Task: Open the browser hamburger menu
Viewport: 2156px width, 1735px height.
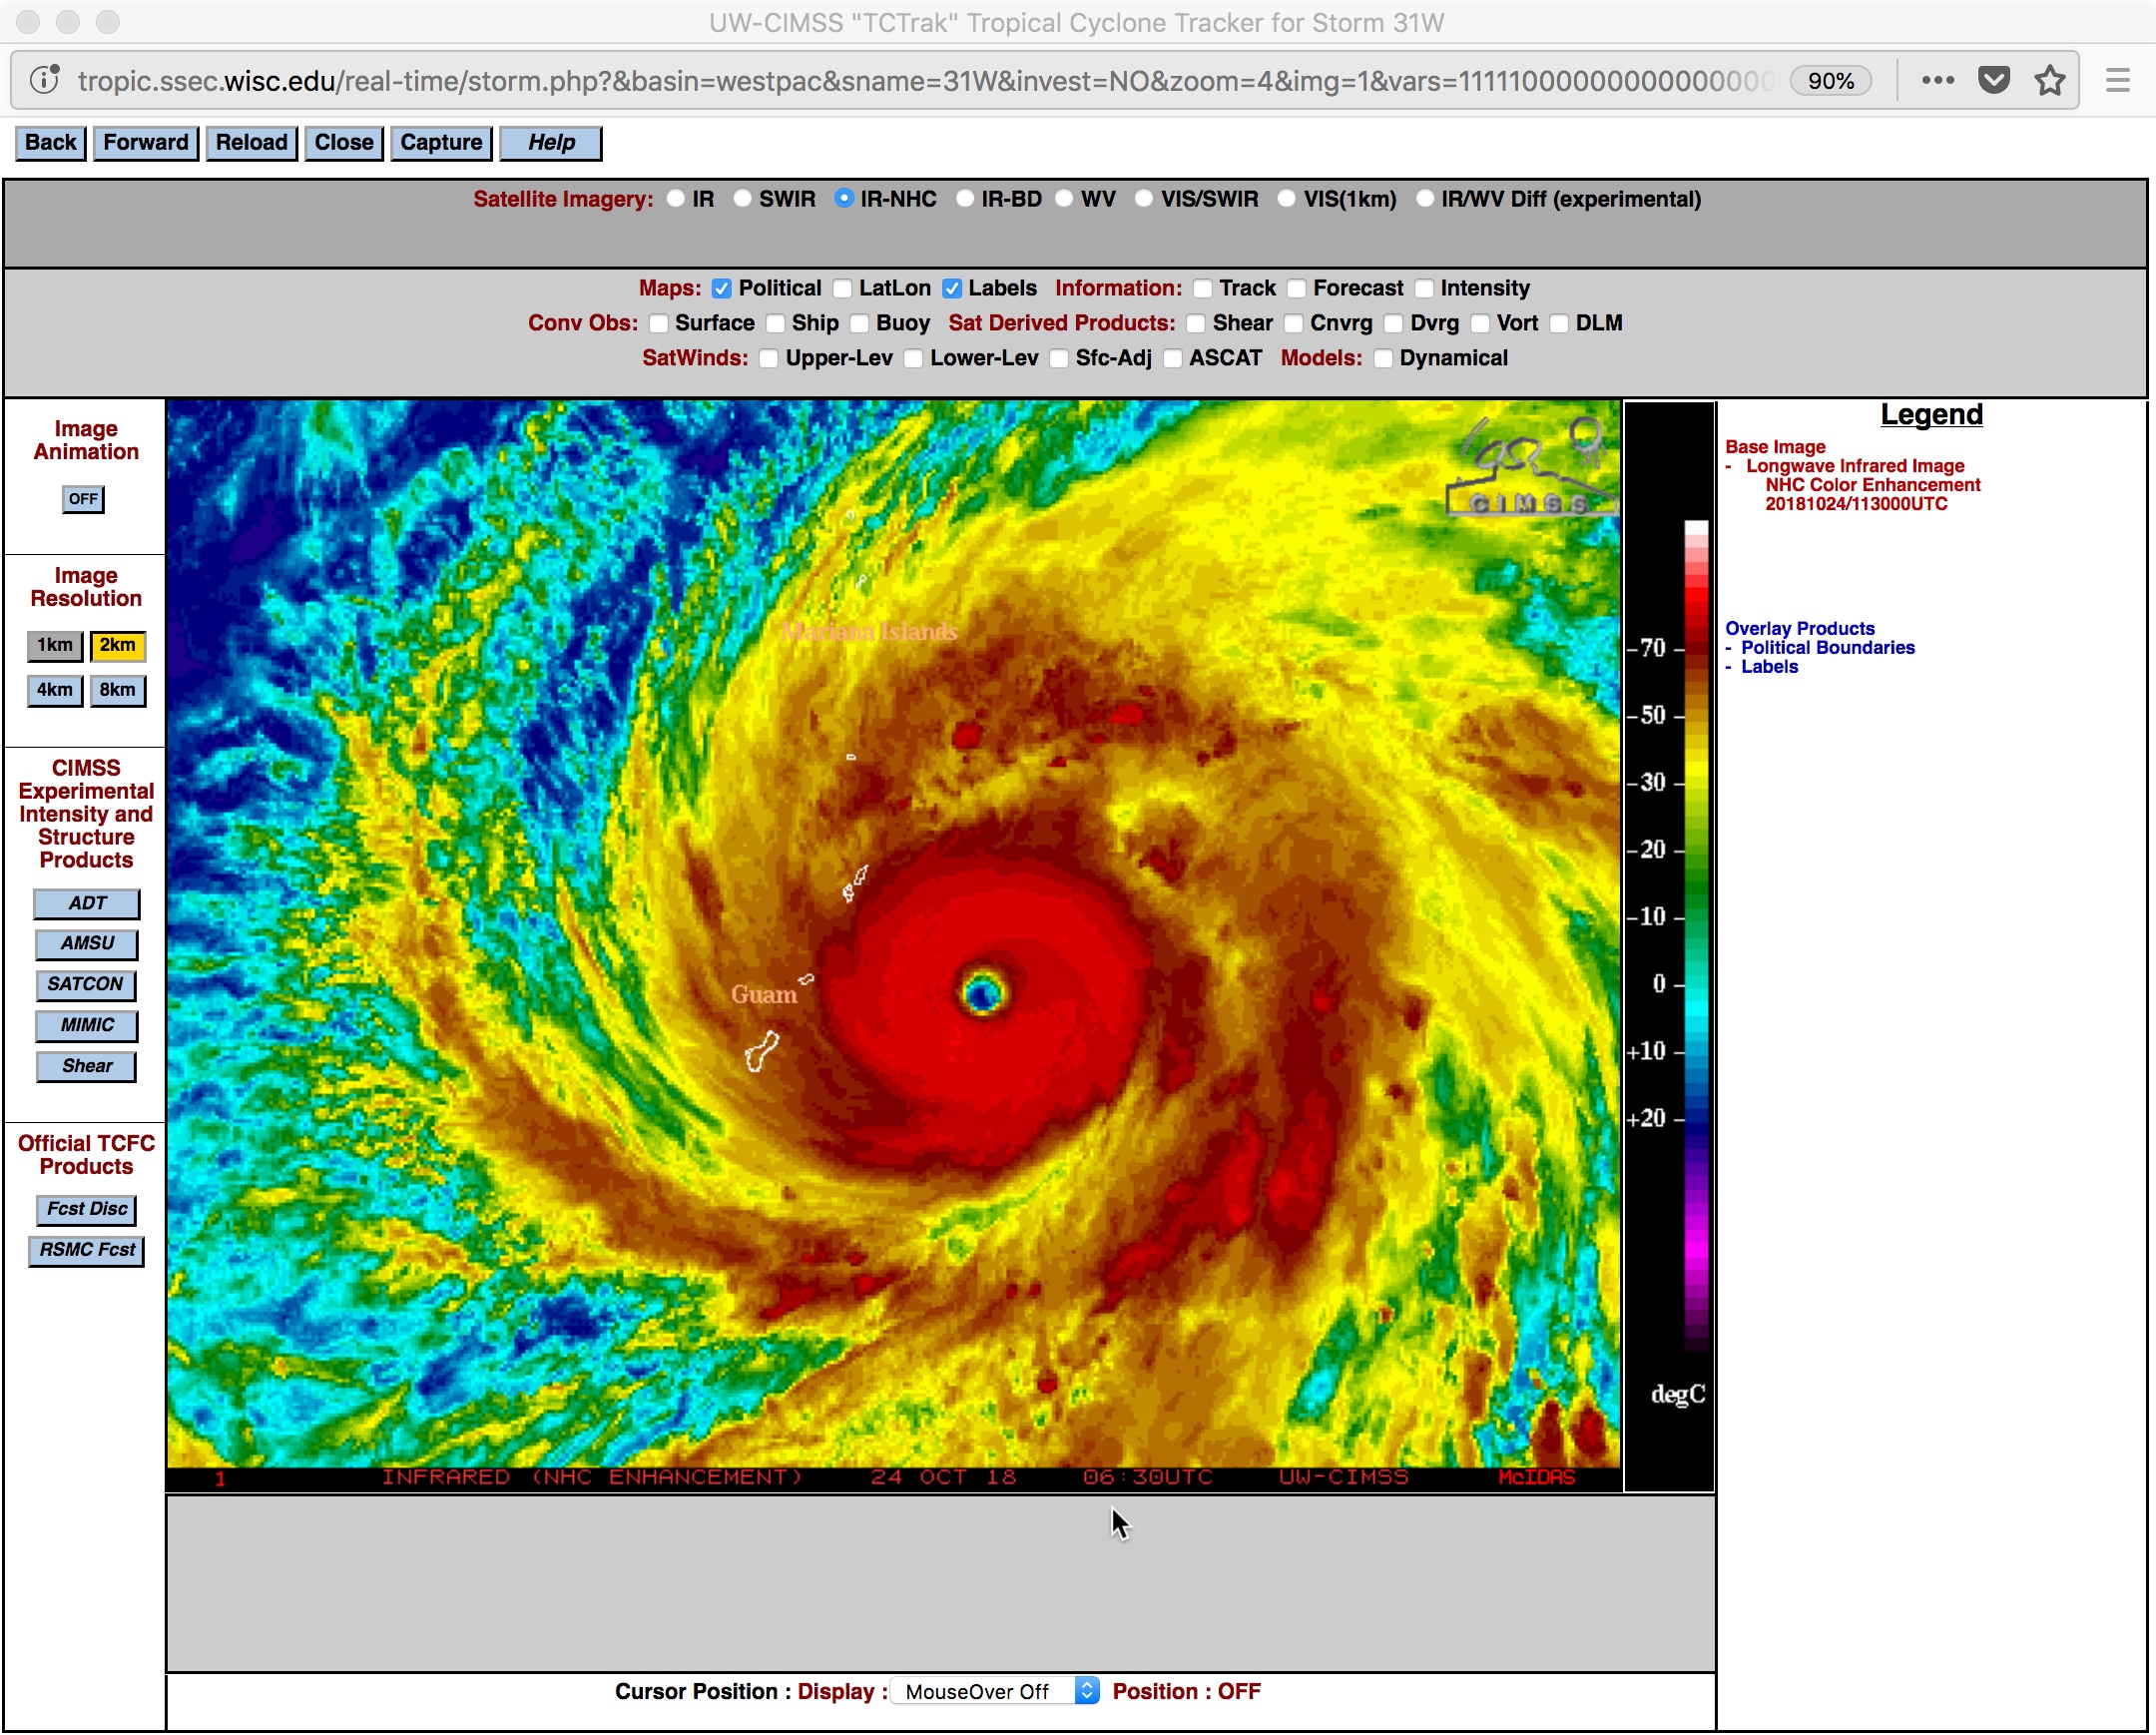Action: [x=2117, y=80]
